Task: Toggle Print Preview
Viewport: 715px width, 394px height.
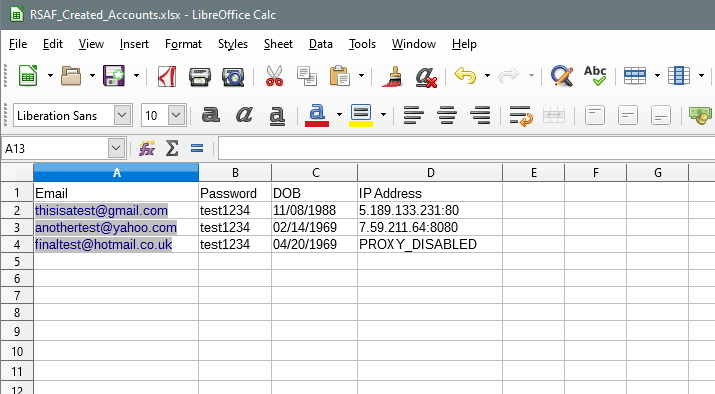Action: click(x=233, y=77)
